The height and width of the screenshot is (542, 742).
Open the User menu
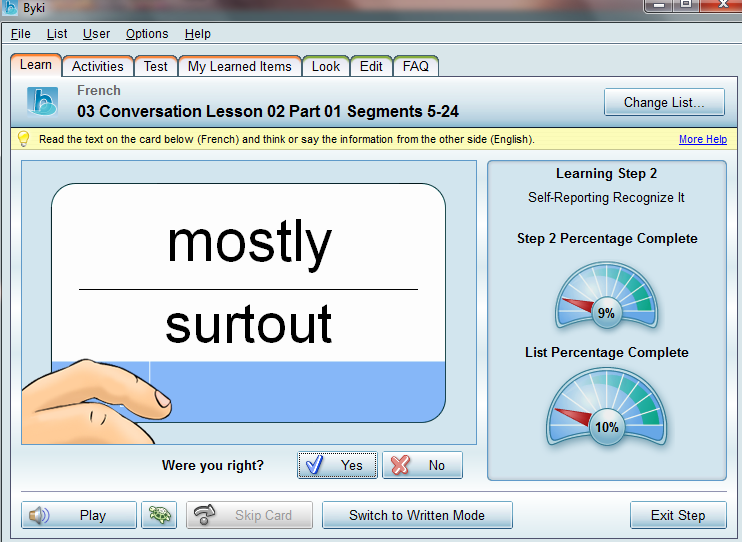96,34
